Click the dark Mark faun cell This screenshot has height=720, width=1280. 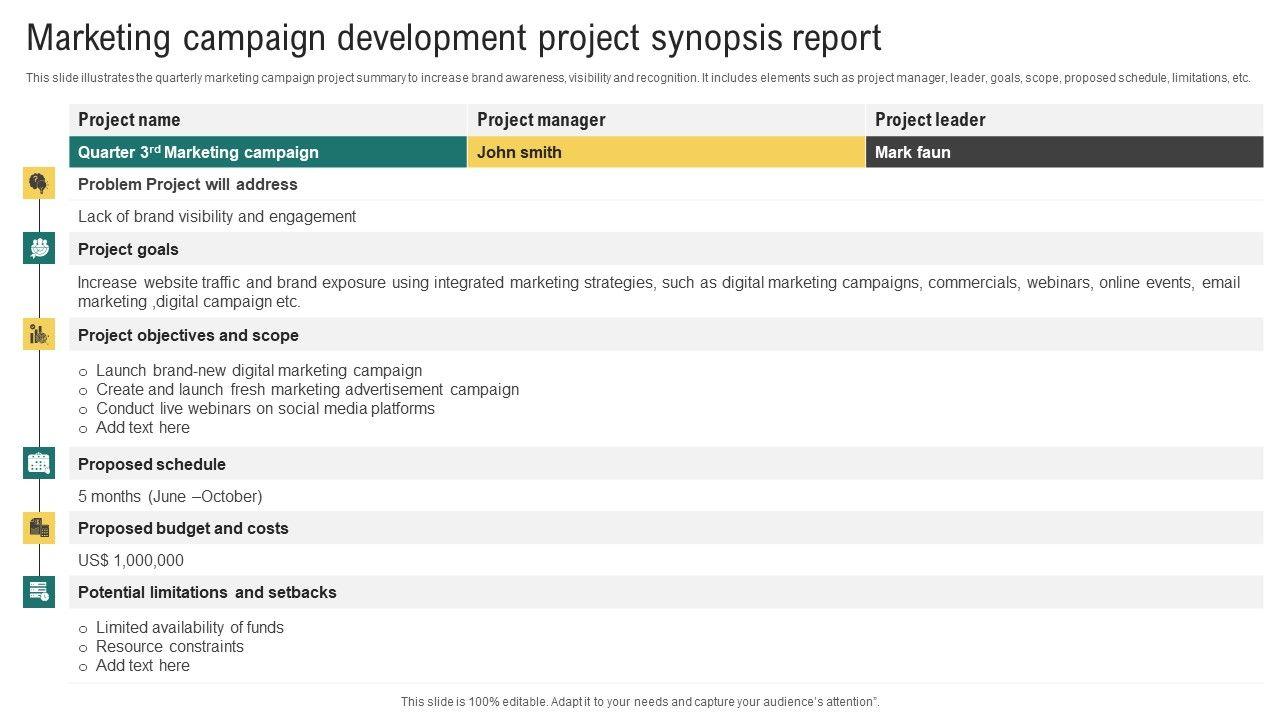pyautogui.click(x=1063, y=152)
